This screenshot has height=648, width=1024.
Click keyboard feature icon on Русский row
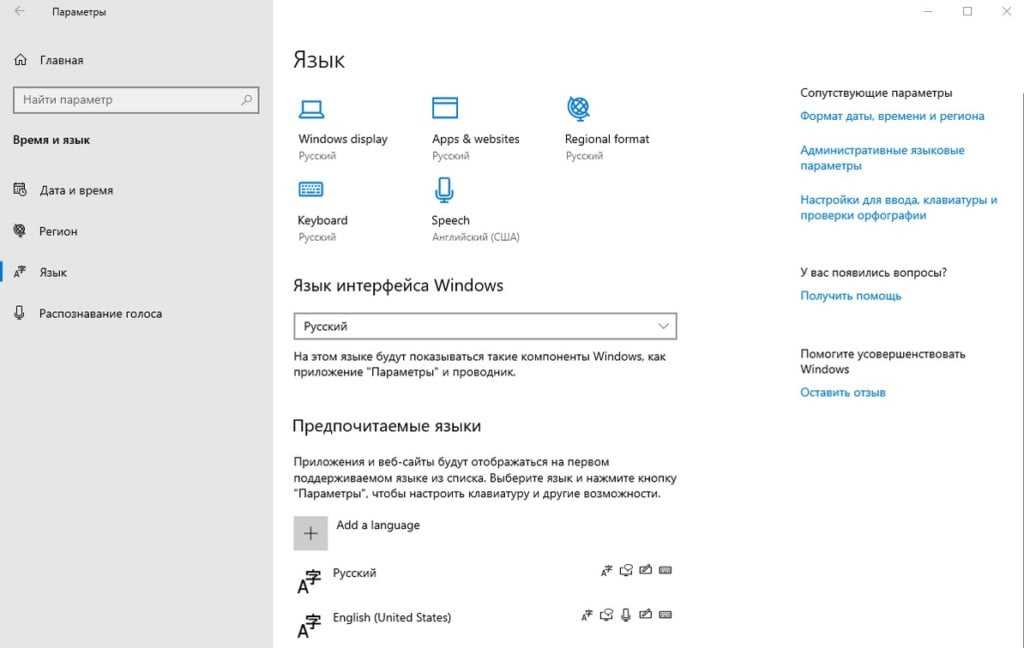pos(665,570)
